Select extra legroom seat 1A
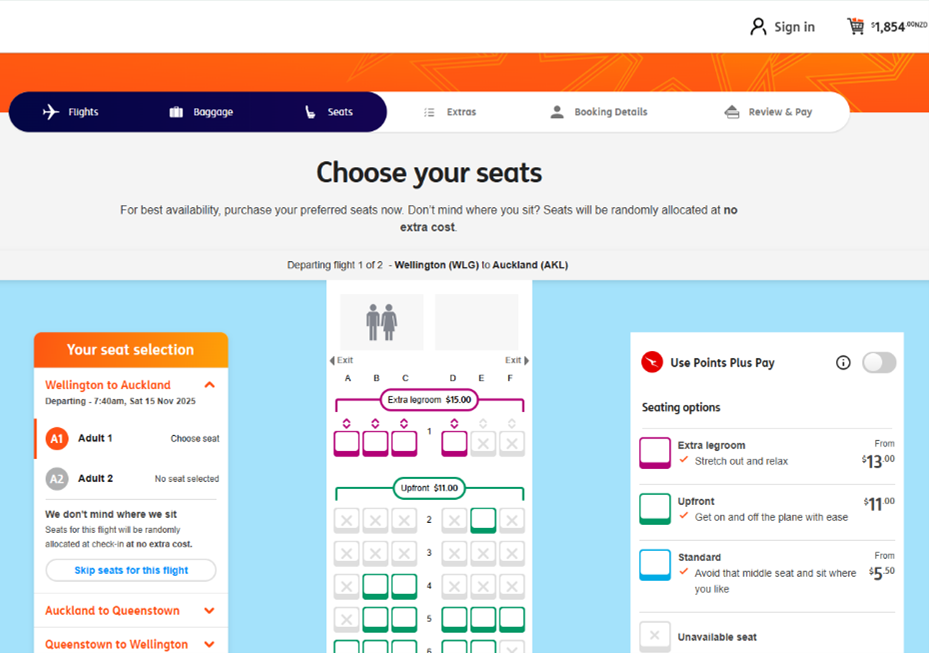This screenshot has height=653, width=929. tap(346, 443)
